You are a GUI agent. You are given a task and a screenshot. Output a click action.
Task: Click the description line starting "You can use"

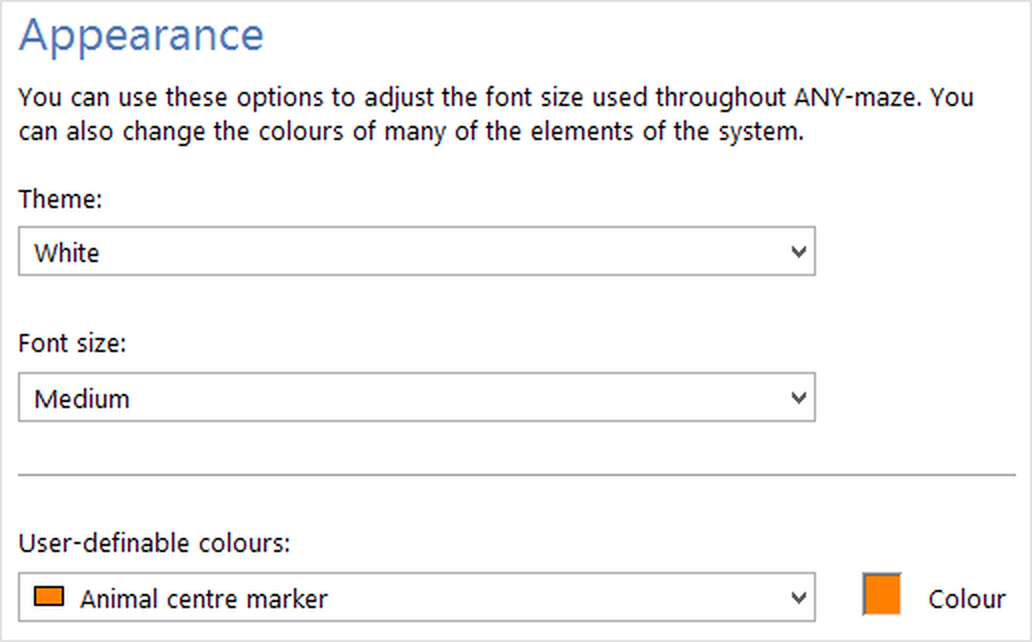click(400, 98)
